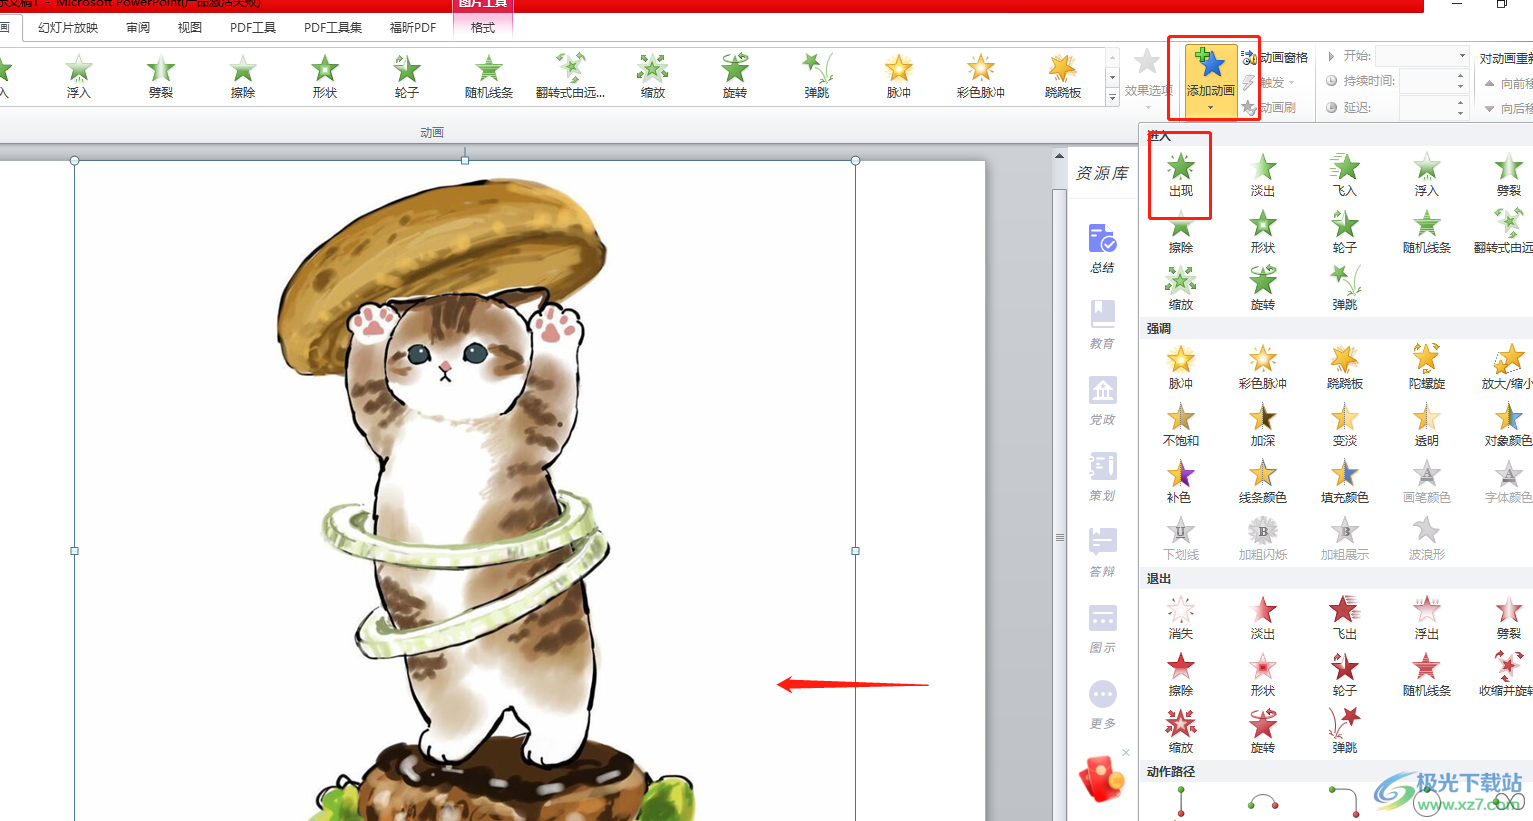Decrease 延迟 with spinner down arrow
The height and width of the screenshot is (821, 1533).
pos(1460,112)
